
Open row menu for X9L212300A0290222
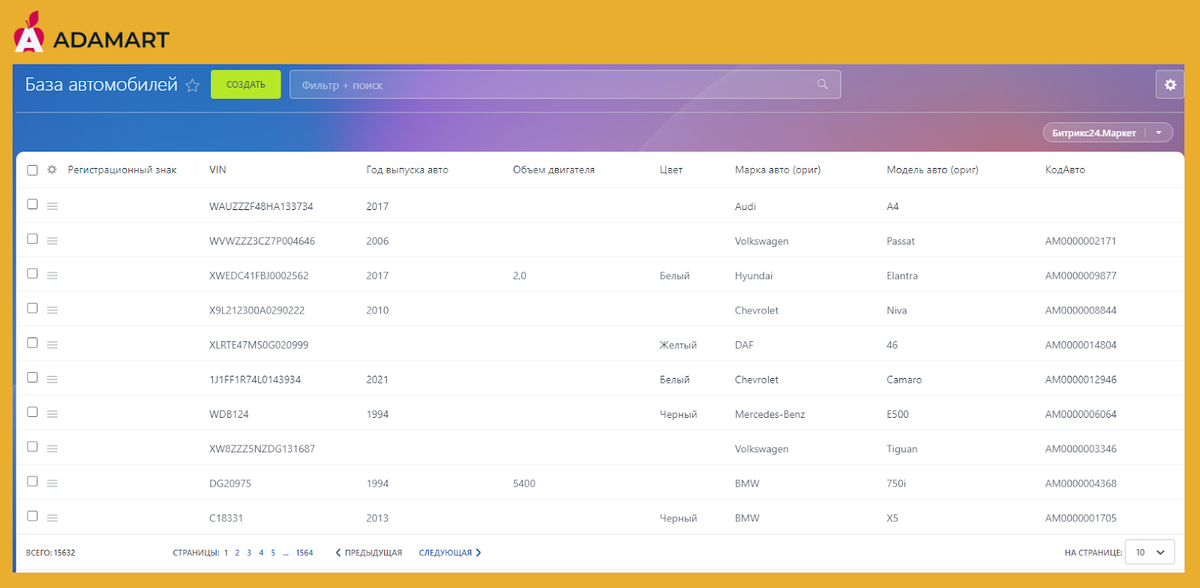[52, 310]
